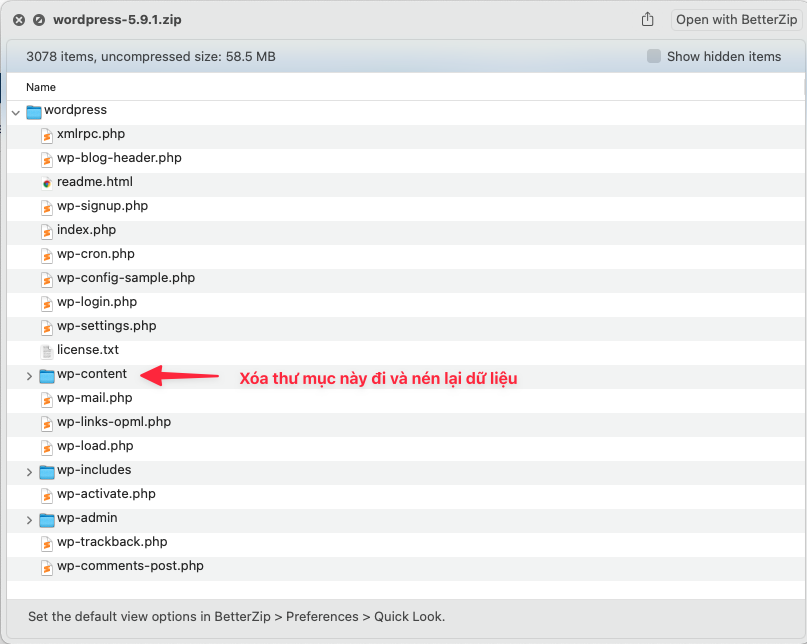Click the 3078 items uncompressed size text
This screenshot has height=644, width=807.
[151, 57]
